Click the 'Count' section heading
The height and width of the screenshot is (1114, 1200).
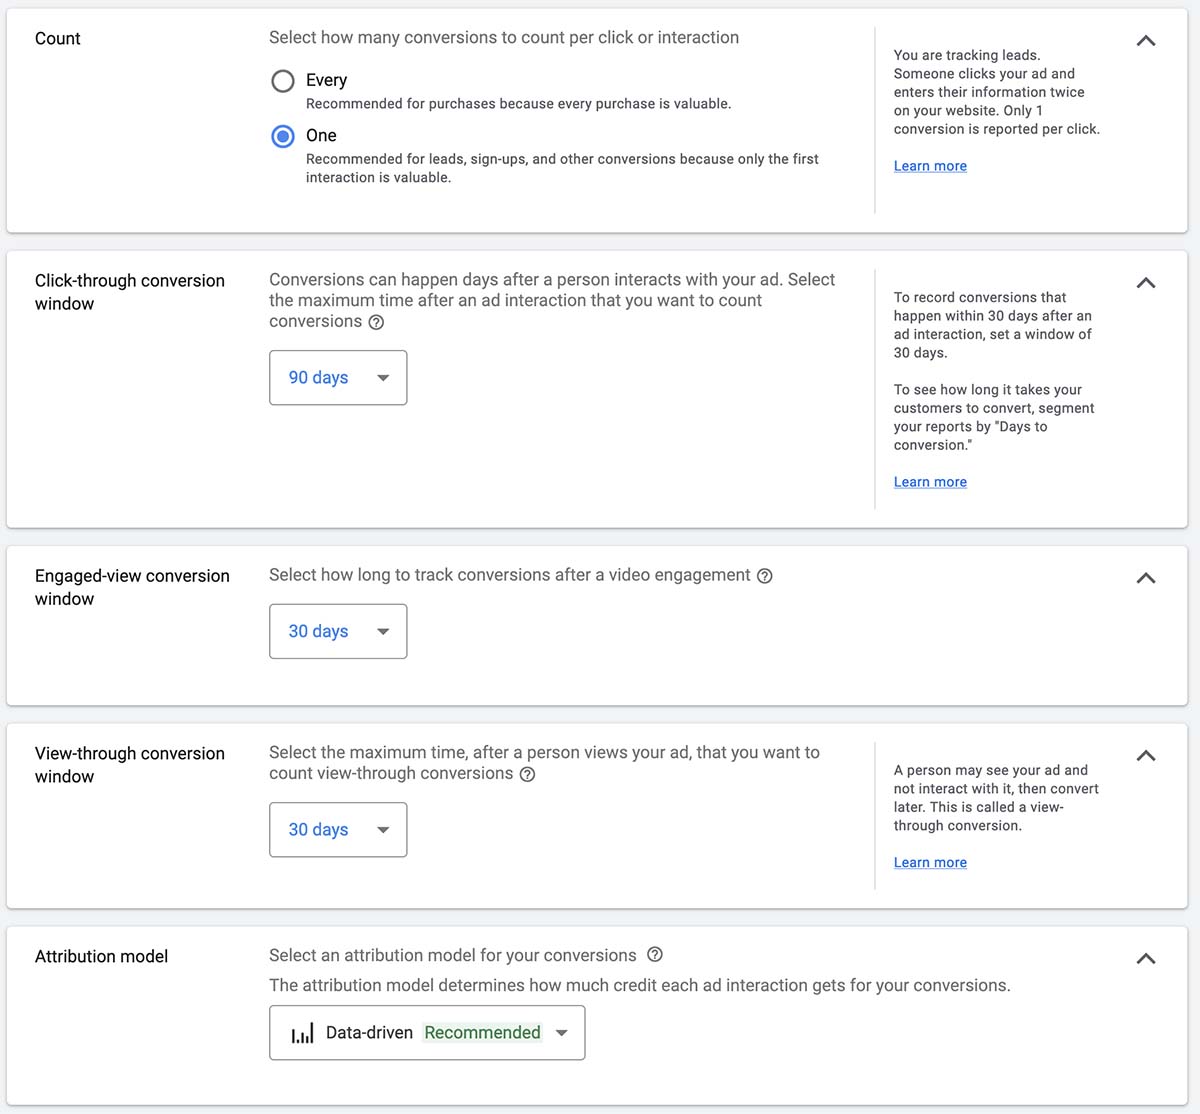tap(58, 38)
